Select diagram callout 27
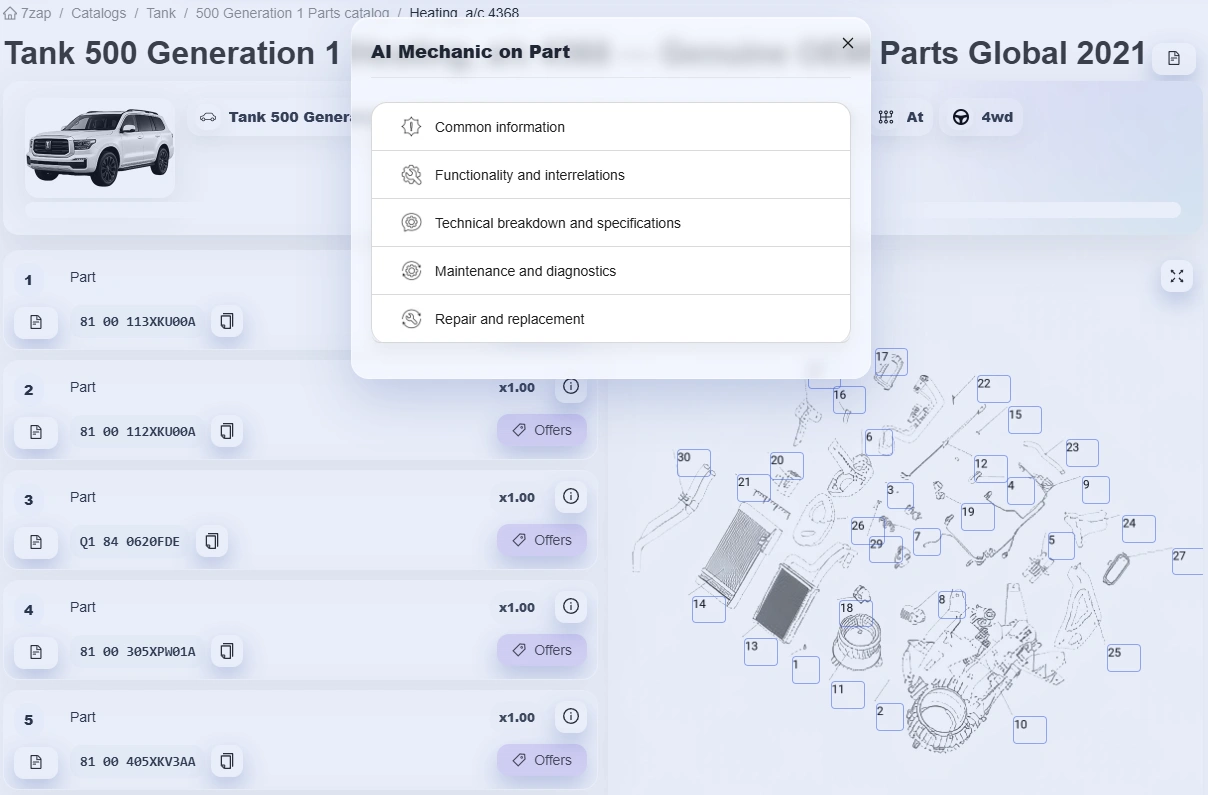Viewport: 1208px width, 795px height. click(1189, 561)
